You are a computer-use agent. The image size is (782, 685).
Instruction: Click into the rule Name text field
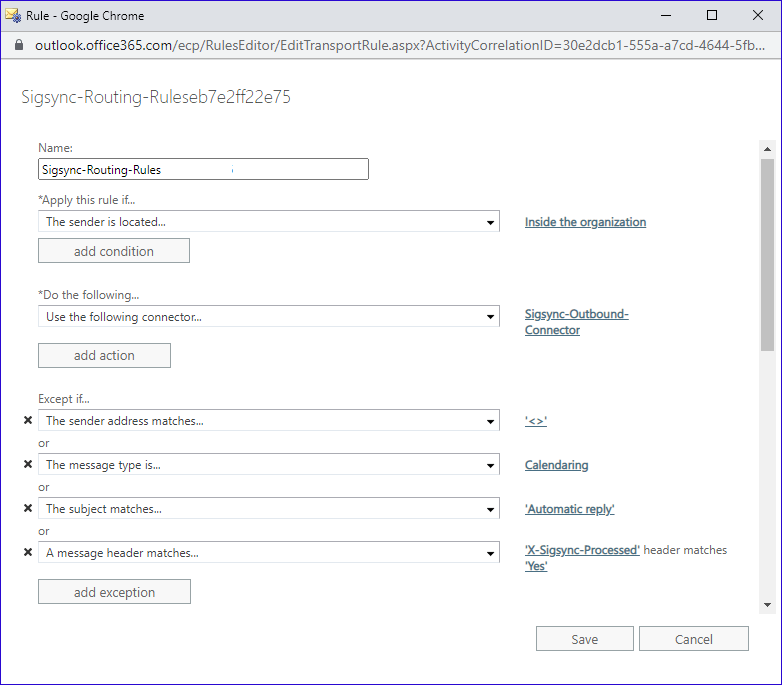coord(203,170)
